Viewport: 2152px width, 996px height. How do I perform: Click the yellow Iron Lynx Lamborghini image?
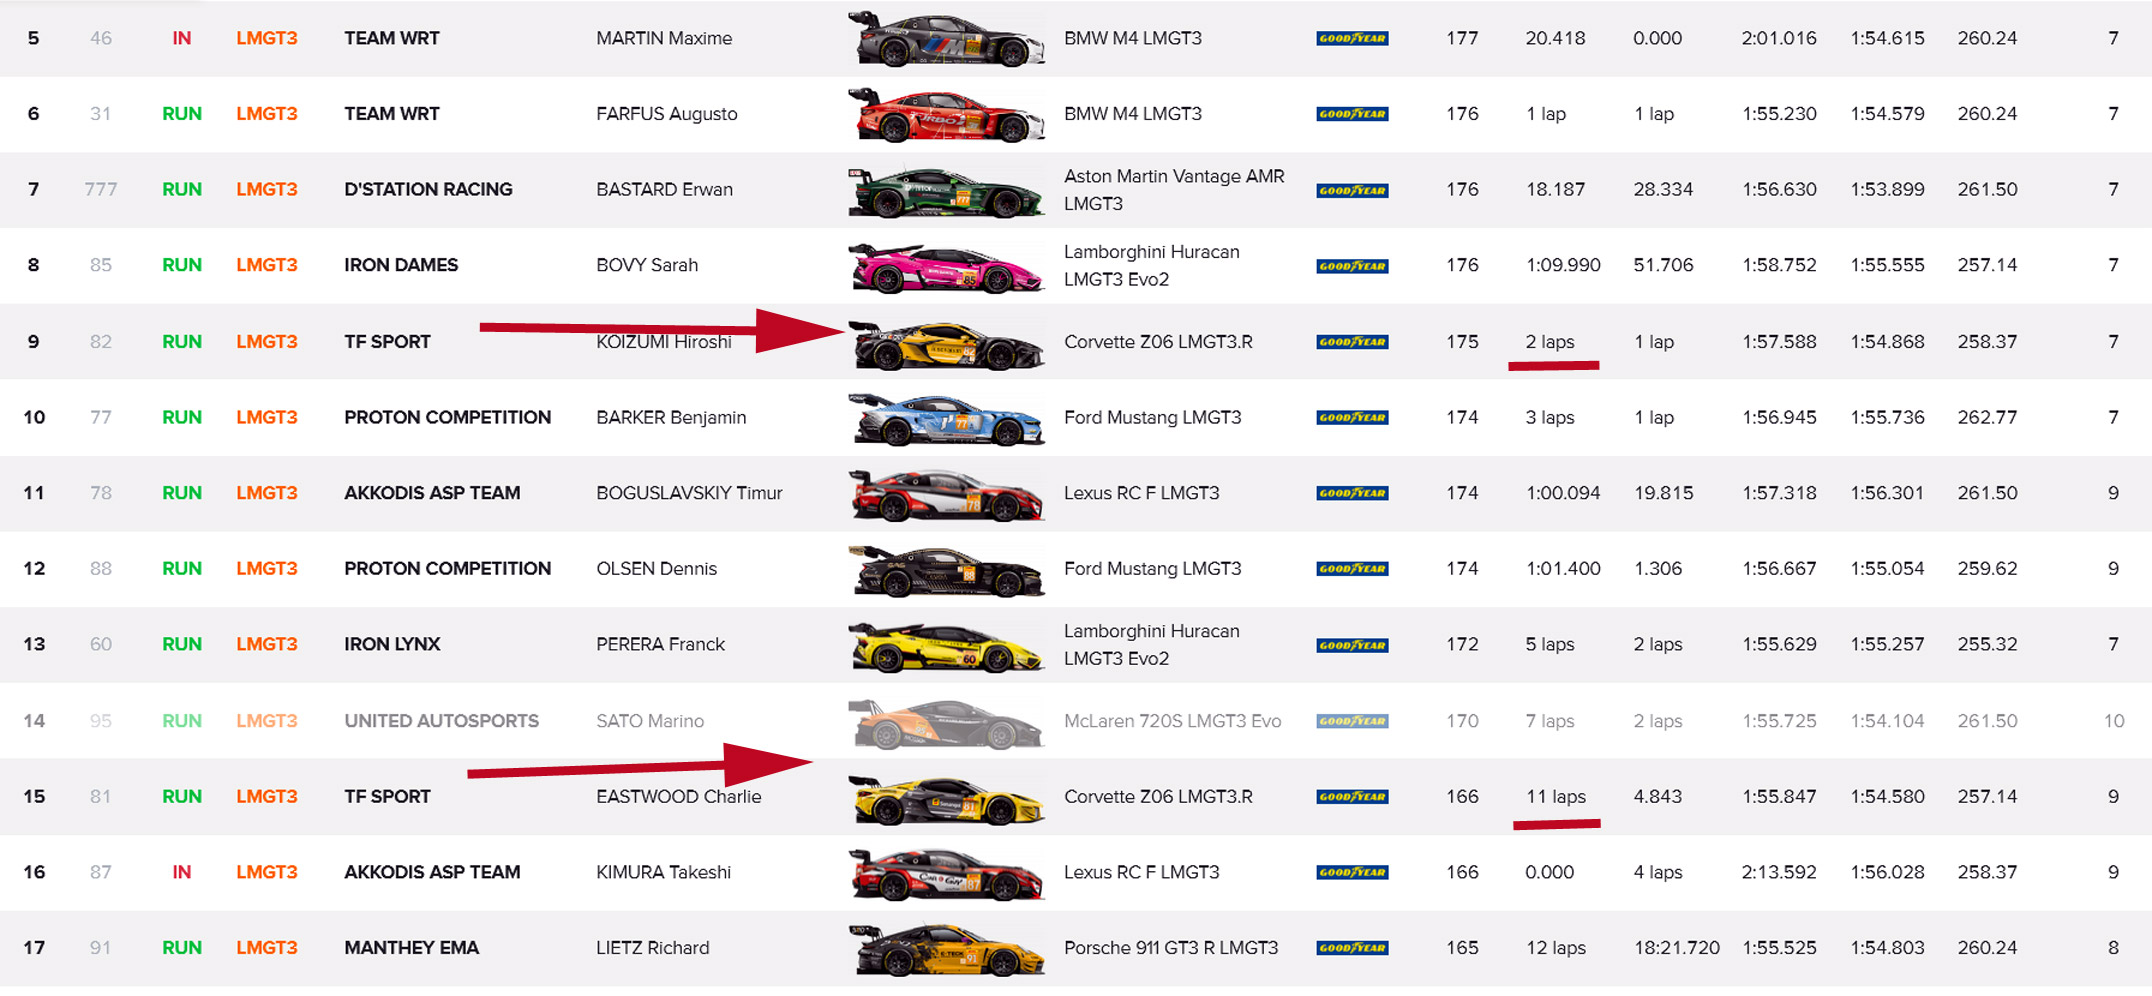coord(945,645)
